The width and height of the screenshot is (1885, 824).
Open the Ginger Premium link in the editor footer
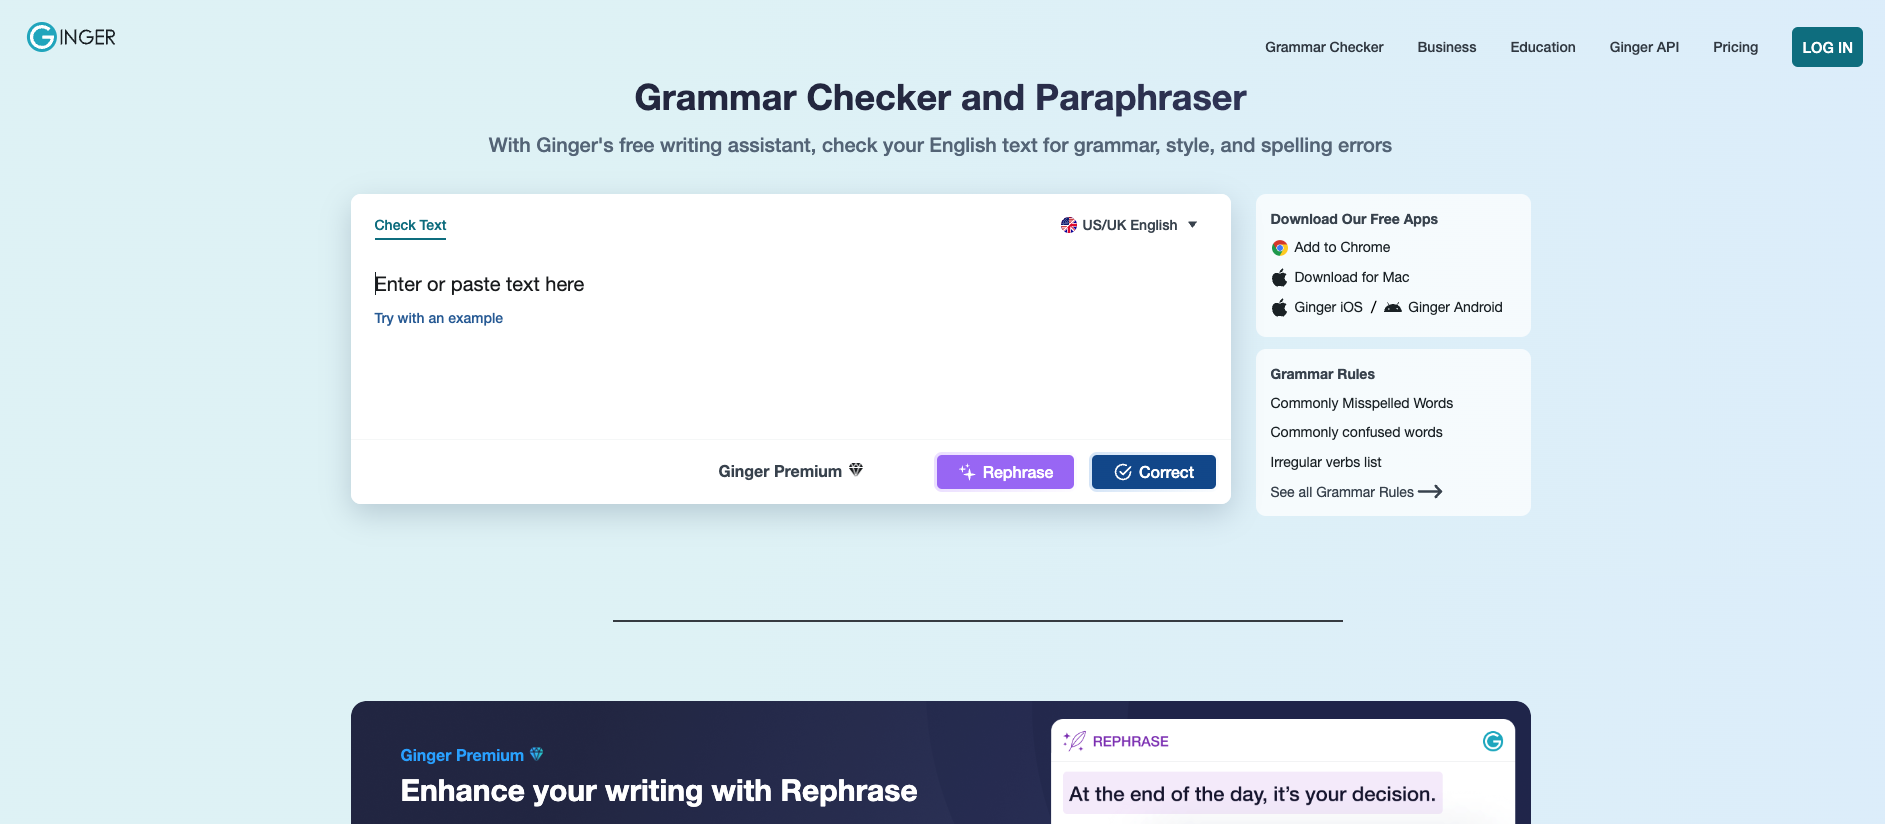tap(790, 471)
